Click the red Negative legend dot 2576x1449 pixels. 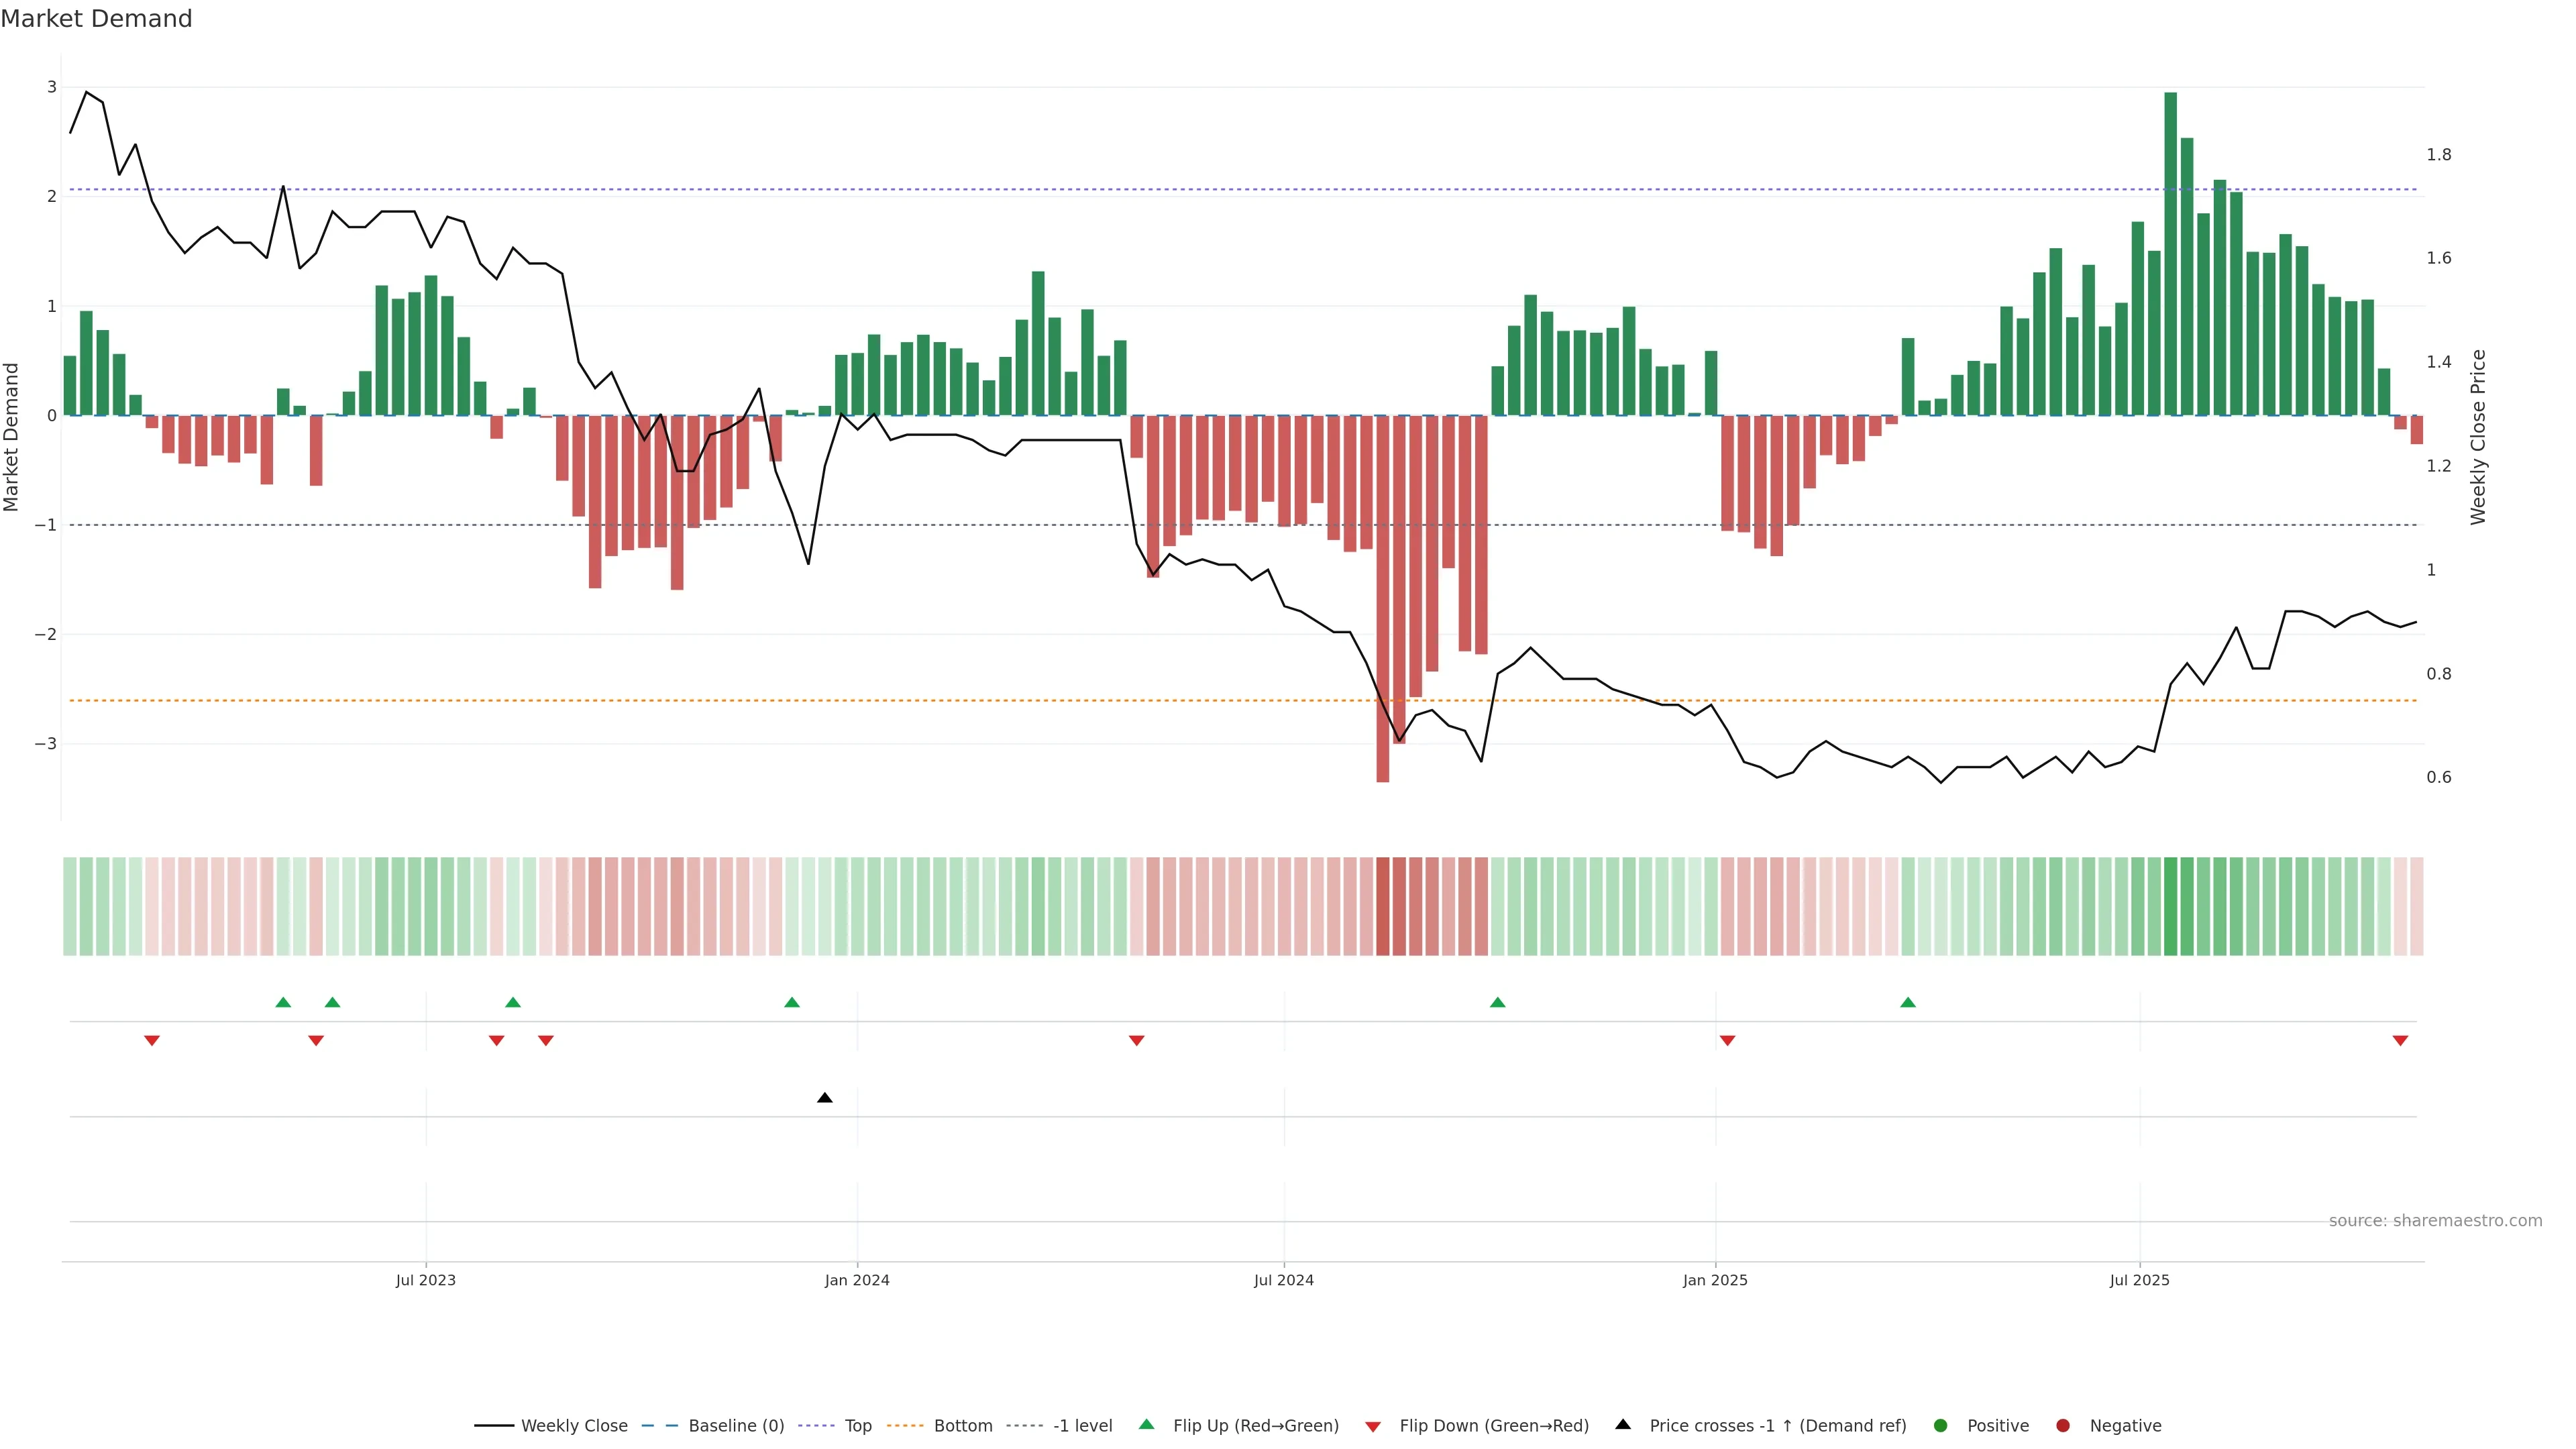click(x=2063, y=1426)
